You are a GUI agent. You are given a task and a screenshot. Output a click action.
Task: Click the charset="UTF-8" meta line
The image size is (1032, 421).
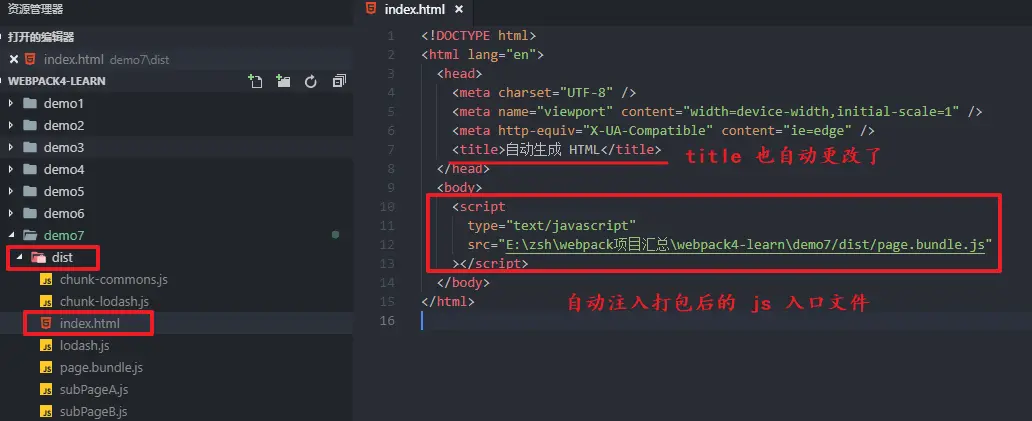[x=544, y=93]
